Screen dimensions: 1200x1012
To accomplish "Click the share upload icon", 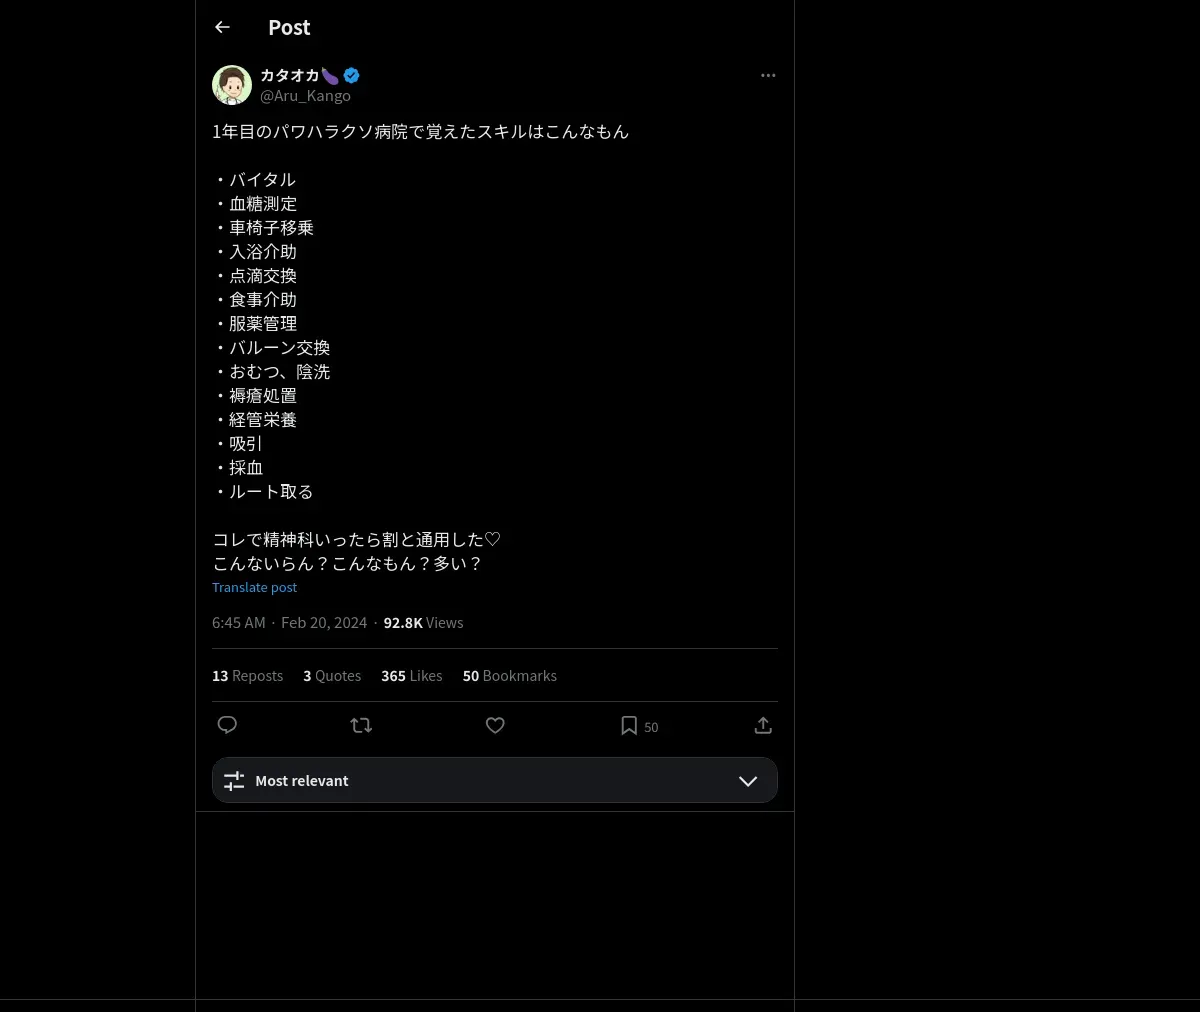I will 763,725.
